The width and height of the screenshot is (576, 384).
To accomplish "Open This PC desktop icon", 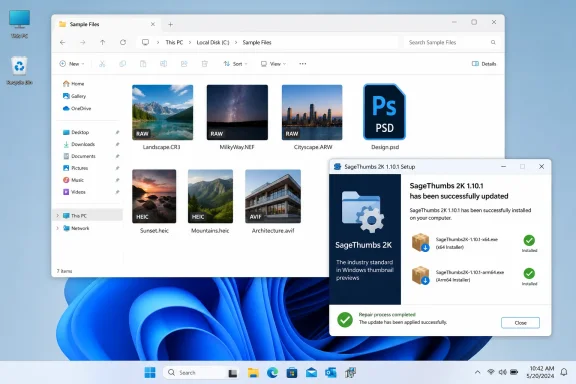I will [x=19, y=24].
